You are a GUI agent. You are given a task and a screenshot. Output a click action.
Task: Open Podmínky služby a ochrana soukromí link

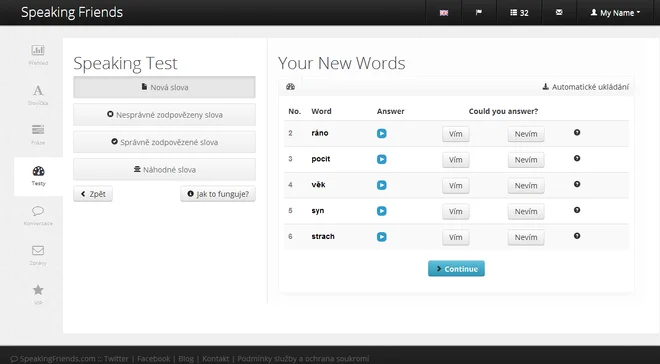pos(303,359)
